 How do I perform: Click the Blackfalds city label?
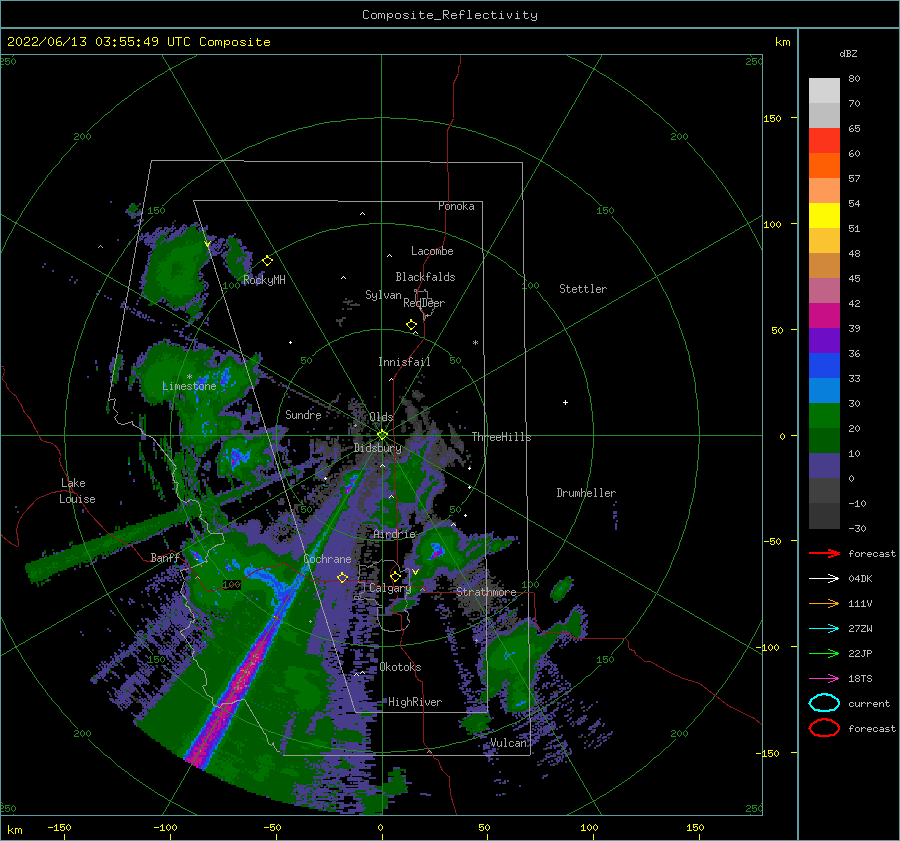coord(425,277)
